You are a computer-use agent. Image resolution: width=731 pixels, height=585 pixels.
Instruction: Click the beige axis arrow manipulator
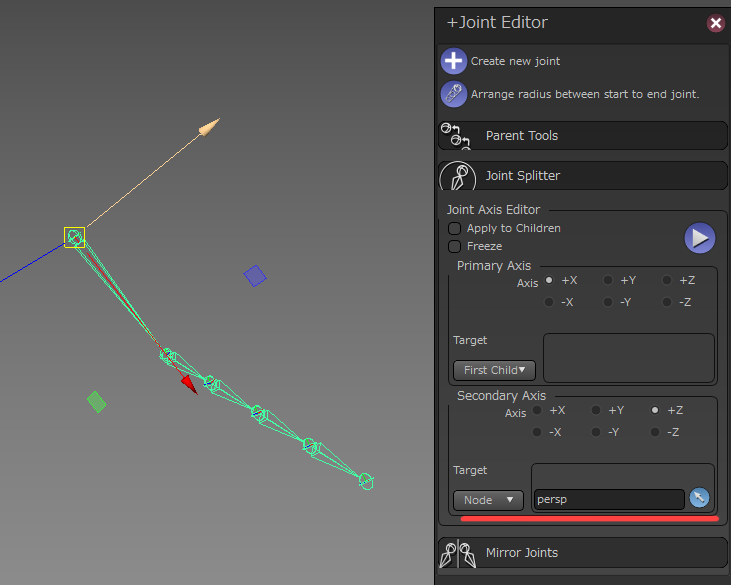pos(209,126)
